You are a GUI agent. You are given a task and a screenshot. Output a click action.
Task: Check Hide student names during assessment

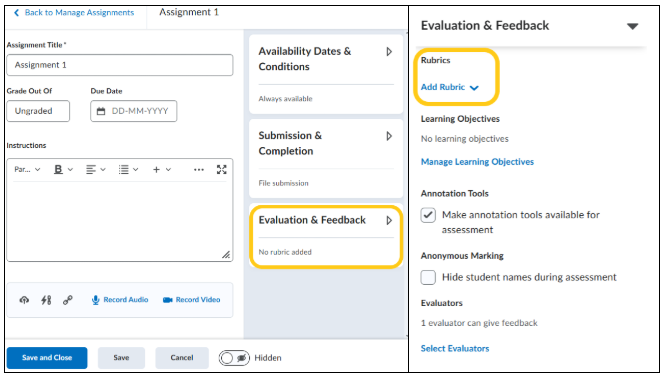(428, 277)
